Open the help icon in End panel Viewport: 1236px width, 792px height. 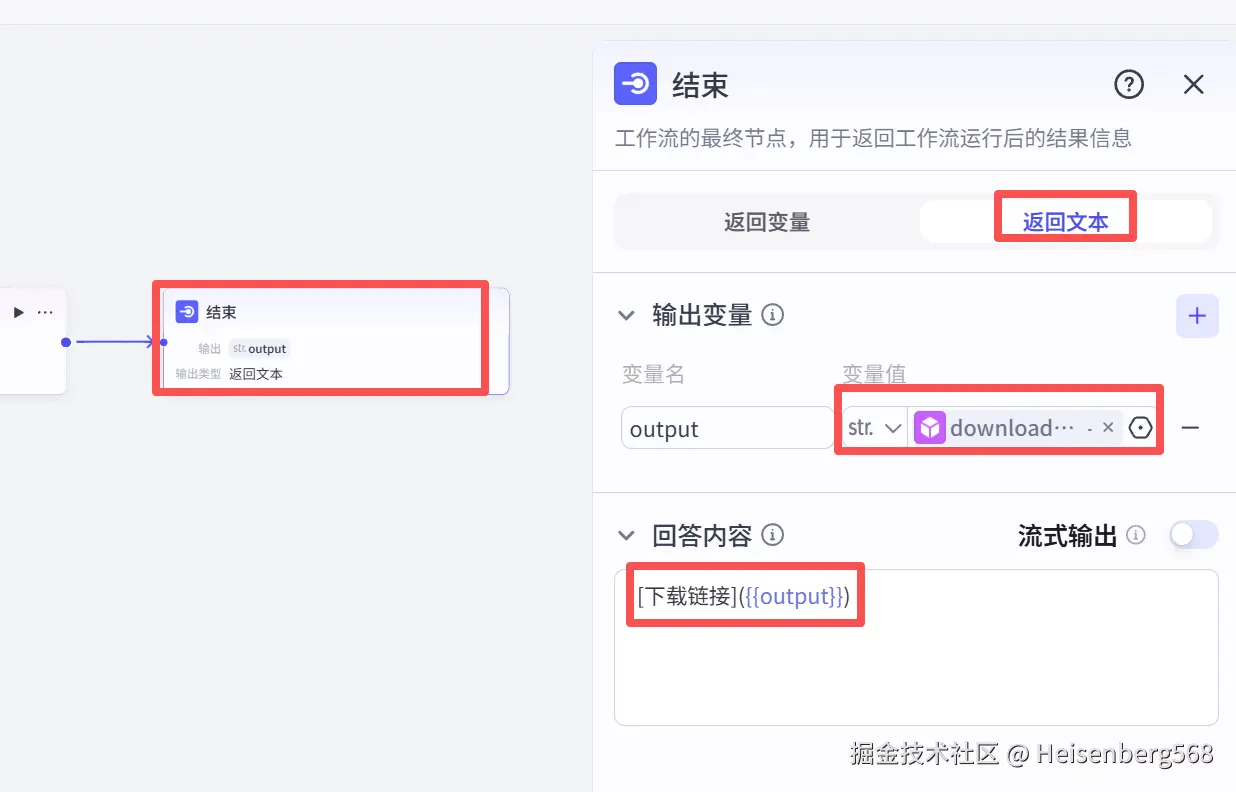point(1129,85)
